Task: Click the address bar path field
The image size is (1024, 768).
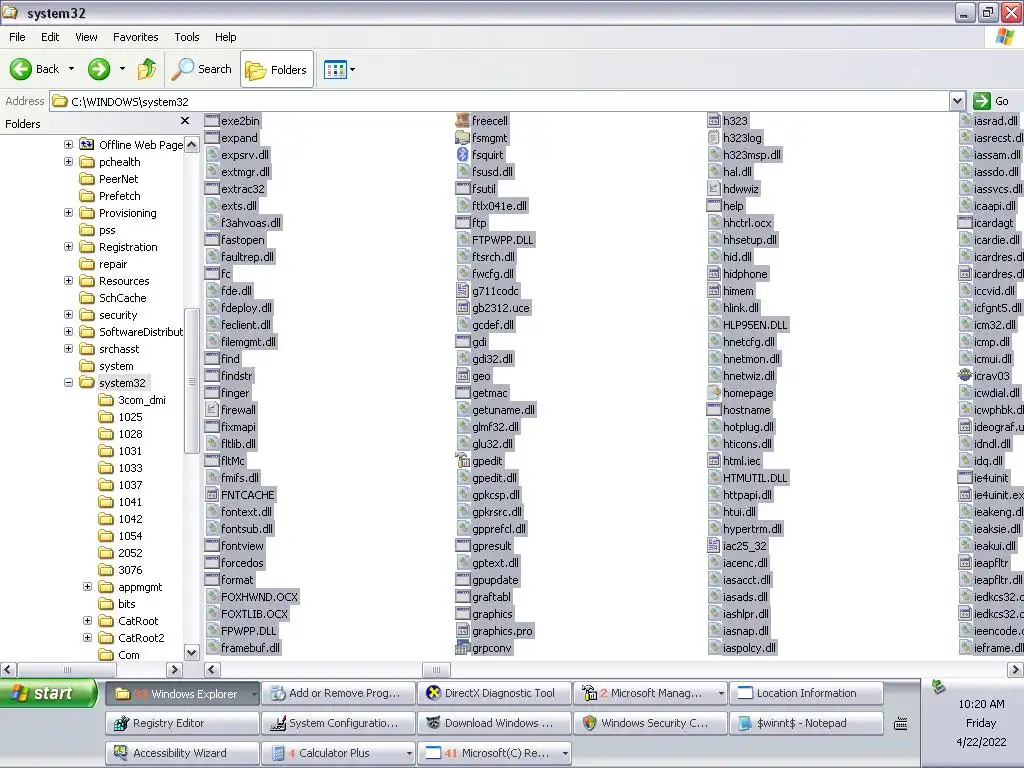Action: 500,101
